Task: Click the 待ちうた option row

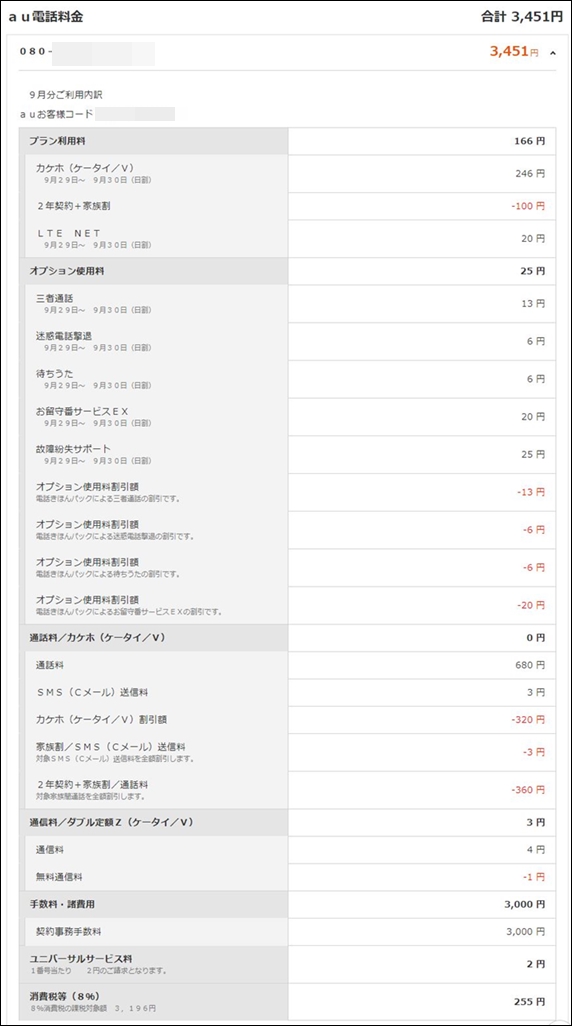Action: point(287,379)
